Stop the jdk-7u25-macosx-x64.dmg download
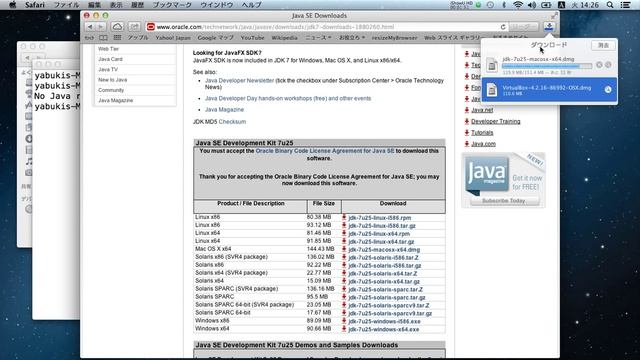The width and height of the screenshot is (640, 360). (599, 65)
